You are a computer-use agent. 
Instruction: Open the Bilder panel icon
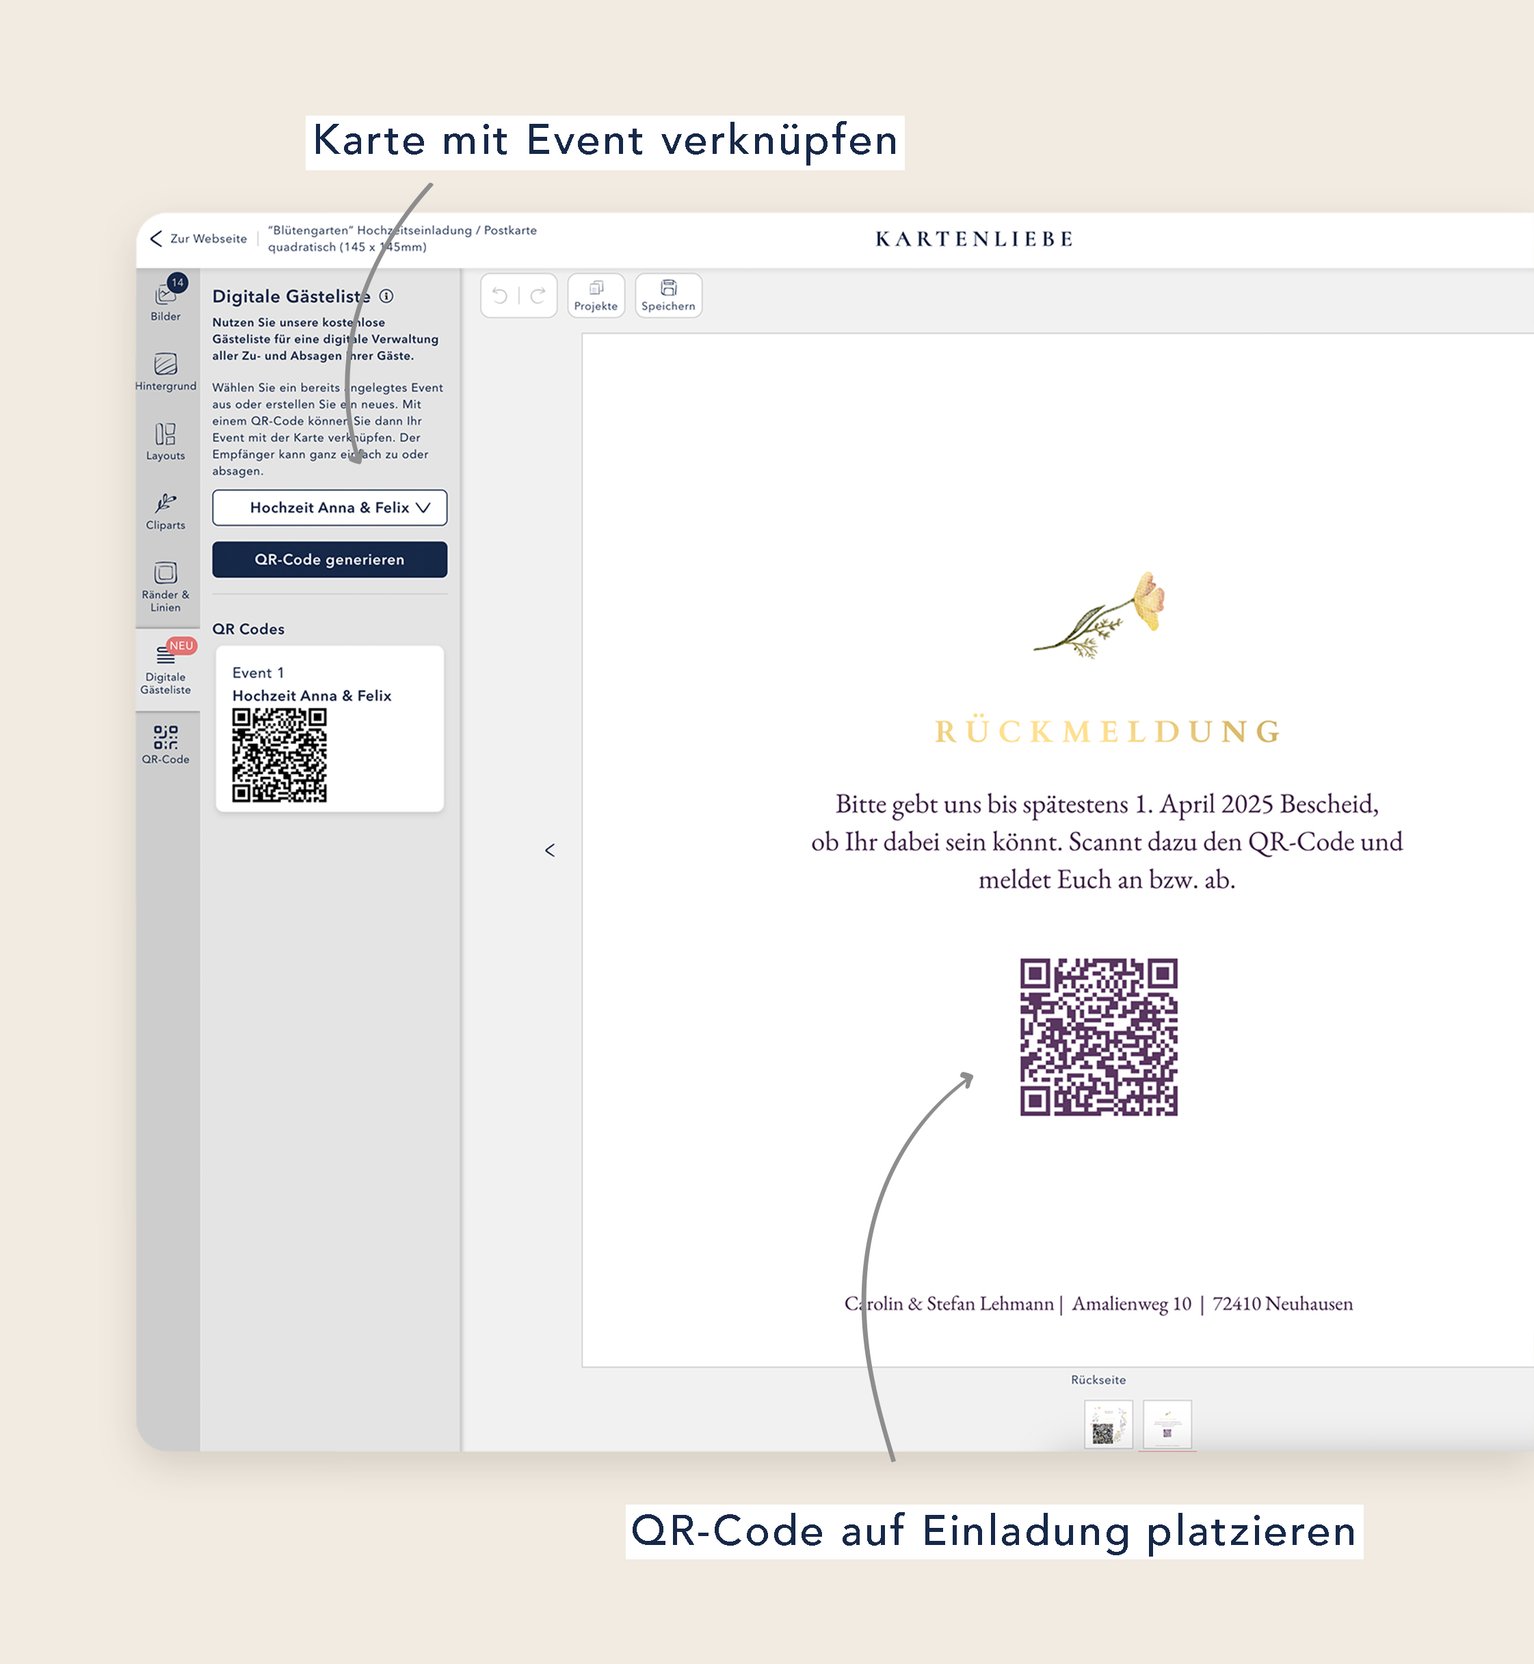[166, 298]
